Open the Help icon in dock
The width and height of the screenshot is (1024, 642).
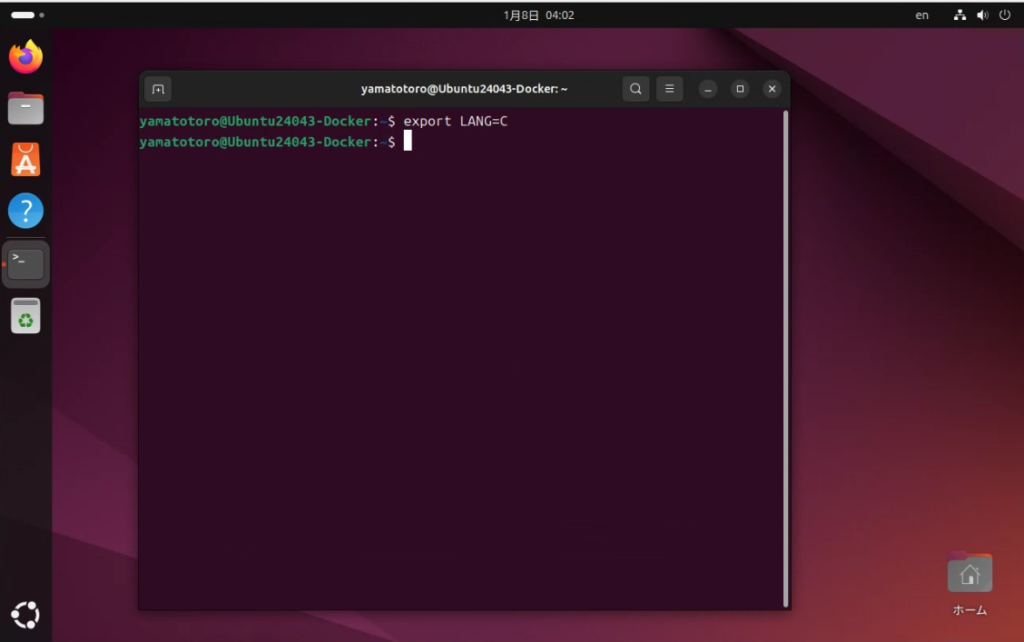point(26,211)
